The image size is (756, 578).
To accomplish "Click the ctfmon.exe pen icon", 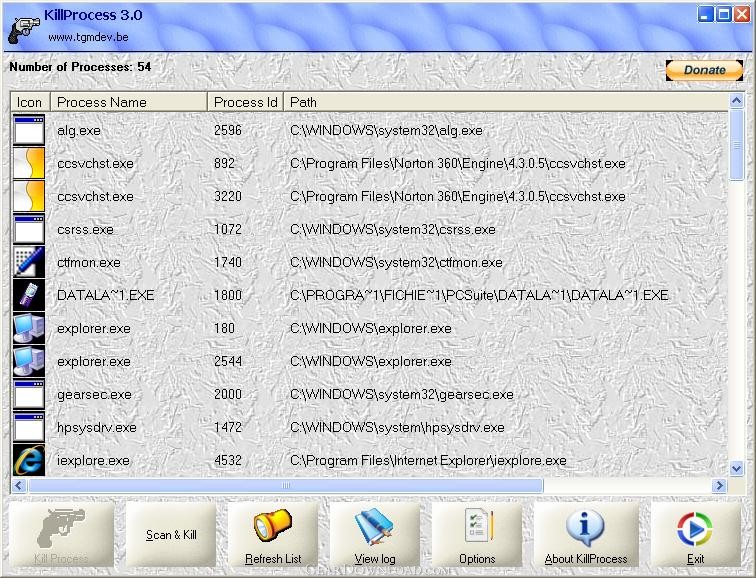I will (x=29, y=262).
